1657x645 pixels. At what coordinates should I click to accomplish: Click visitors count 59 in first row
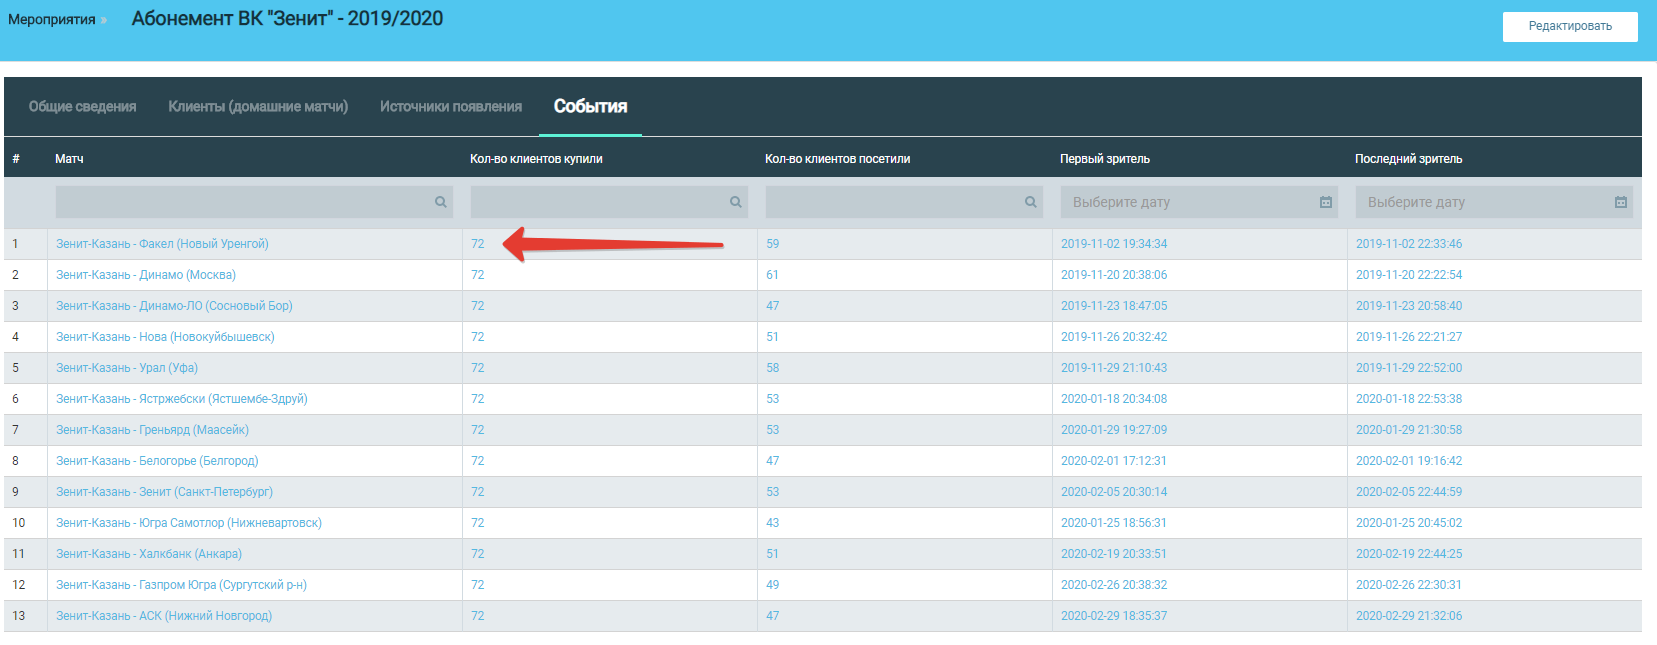point(772,244)
